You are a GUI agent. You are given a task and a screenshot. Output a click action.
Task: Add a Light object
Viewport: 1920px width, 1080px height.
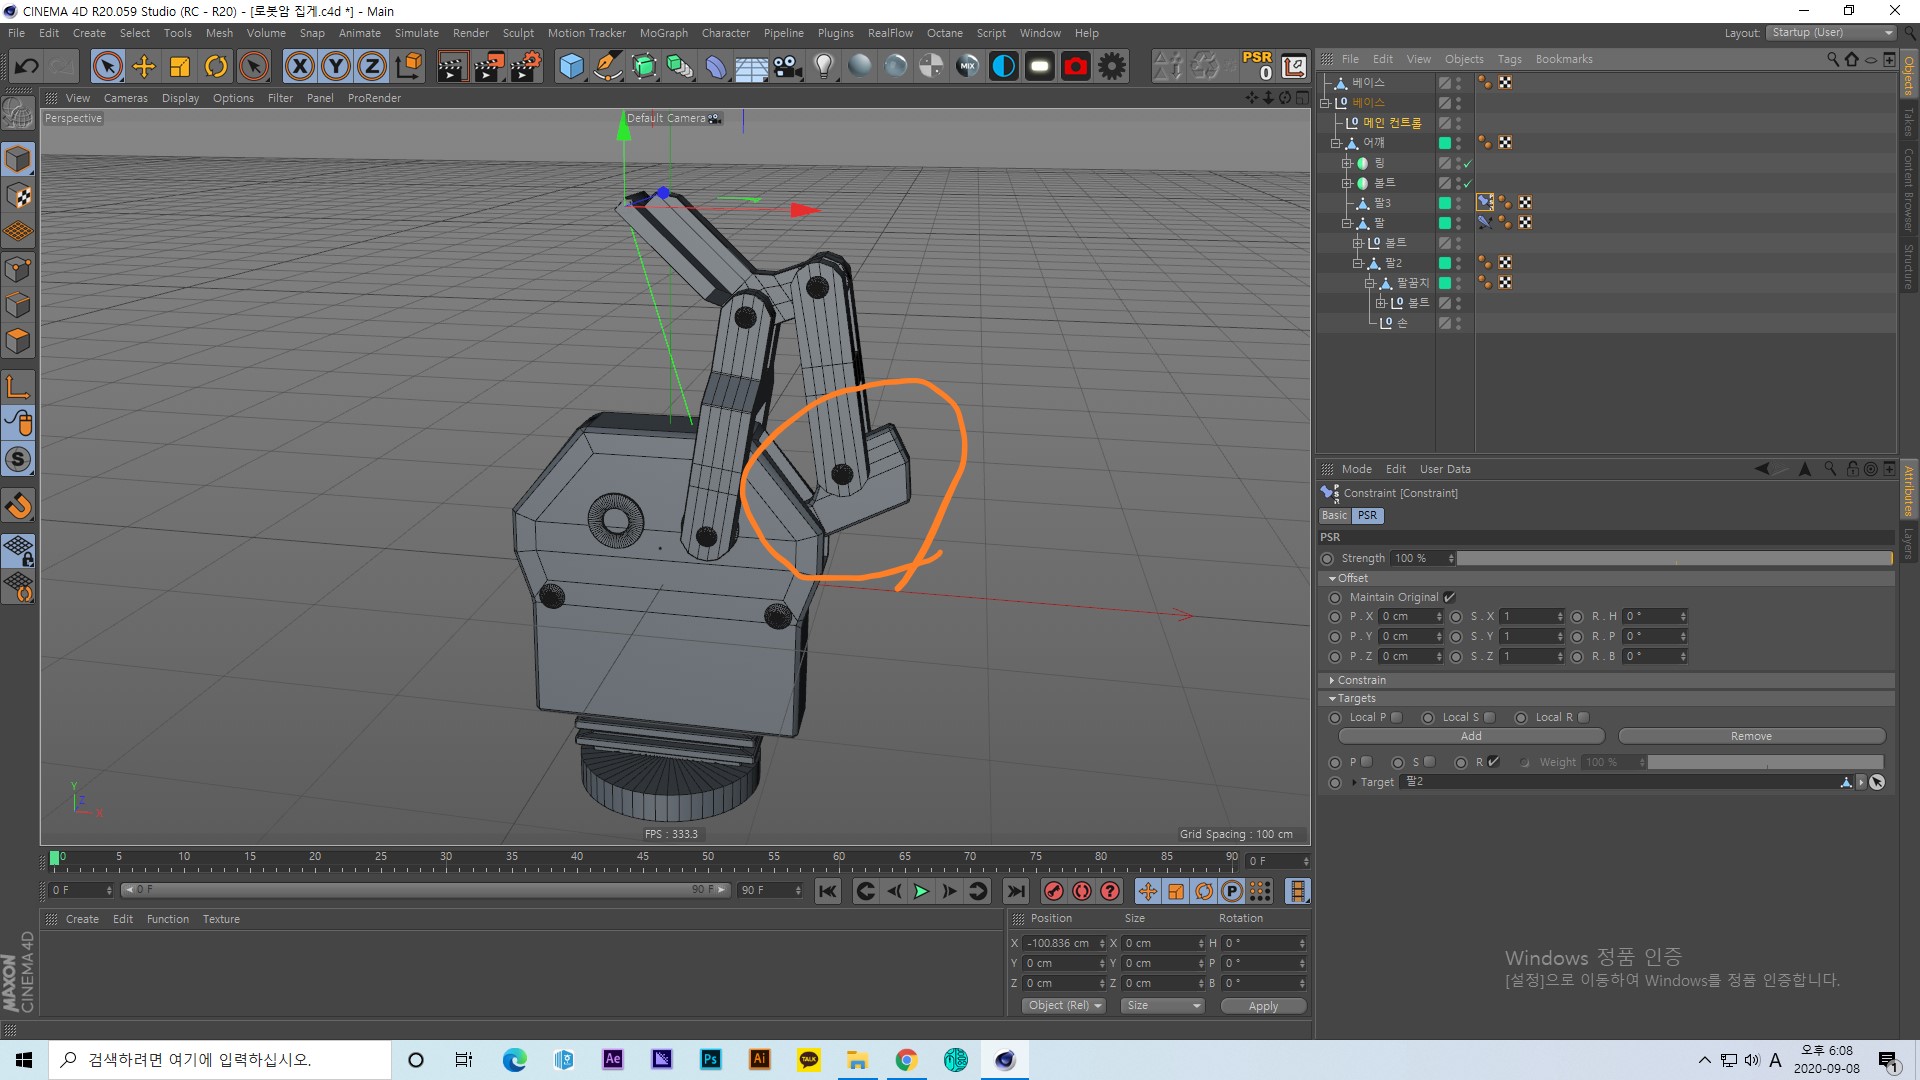pos(824,67)
